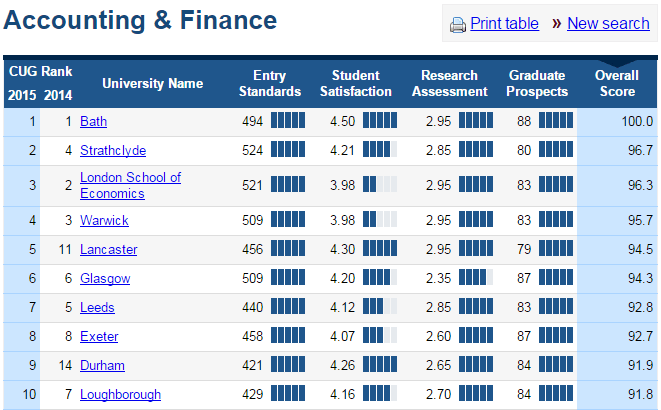Viewport: 661px width, 410px height.
Task: Sort by the Entry Standards column header
Action: [x=270, y=83]
